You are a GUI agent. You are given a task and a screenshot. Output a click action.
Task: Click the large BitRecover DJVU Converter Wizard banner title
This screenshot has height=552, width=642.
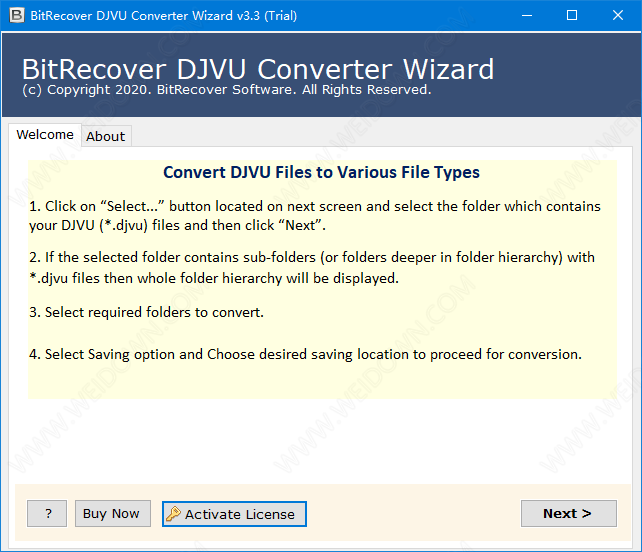tap(258, 69)
